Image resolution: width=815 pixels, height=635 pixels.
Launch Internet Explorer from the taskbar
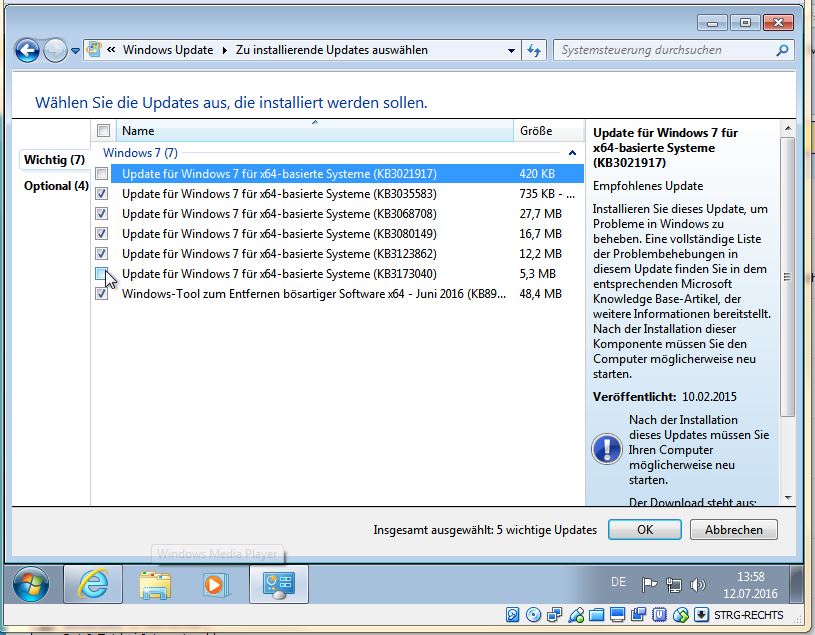[x=93, y=585]
